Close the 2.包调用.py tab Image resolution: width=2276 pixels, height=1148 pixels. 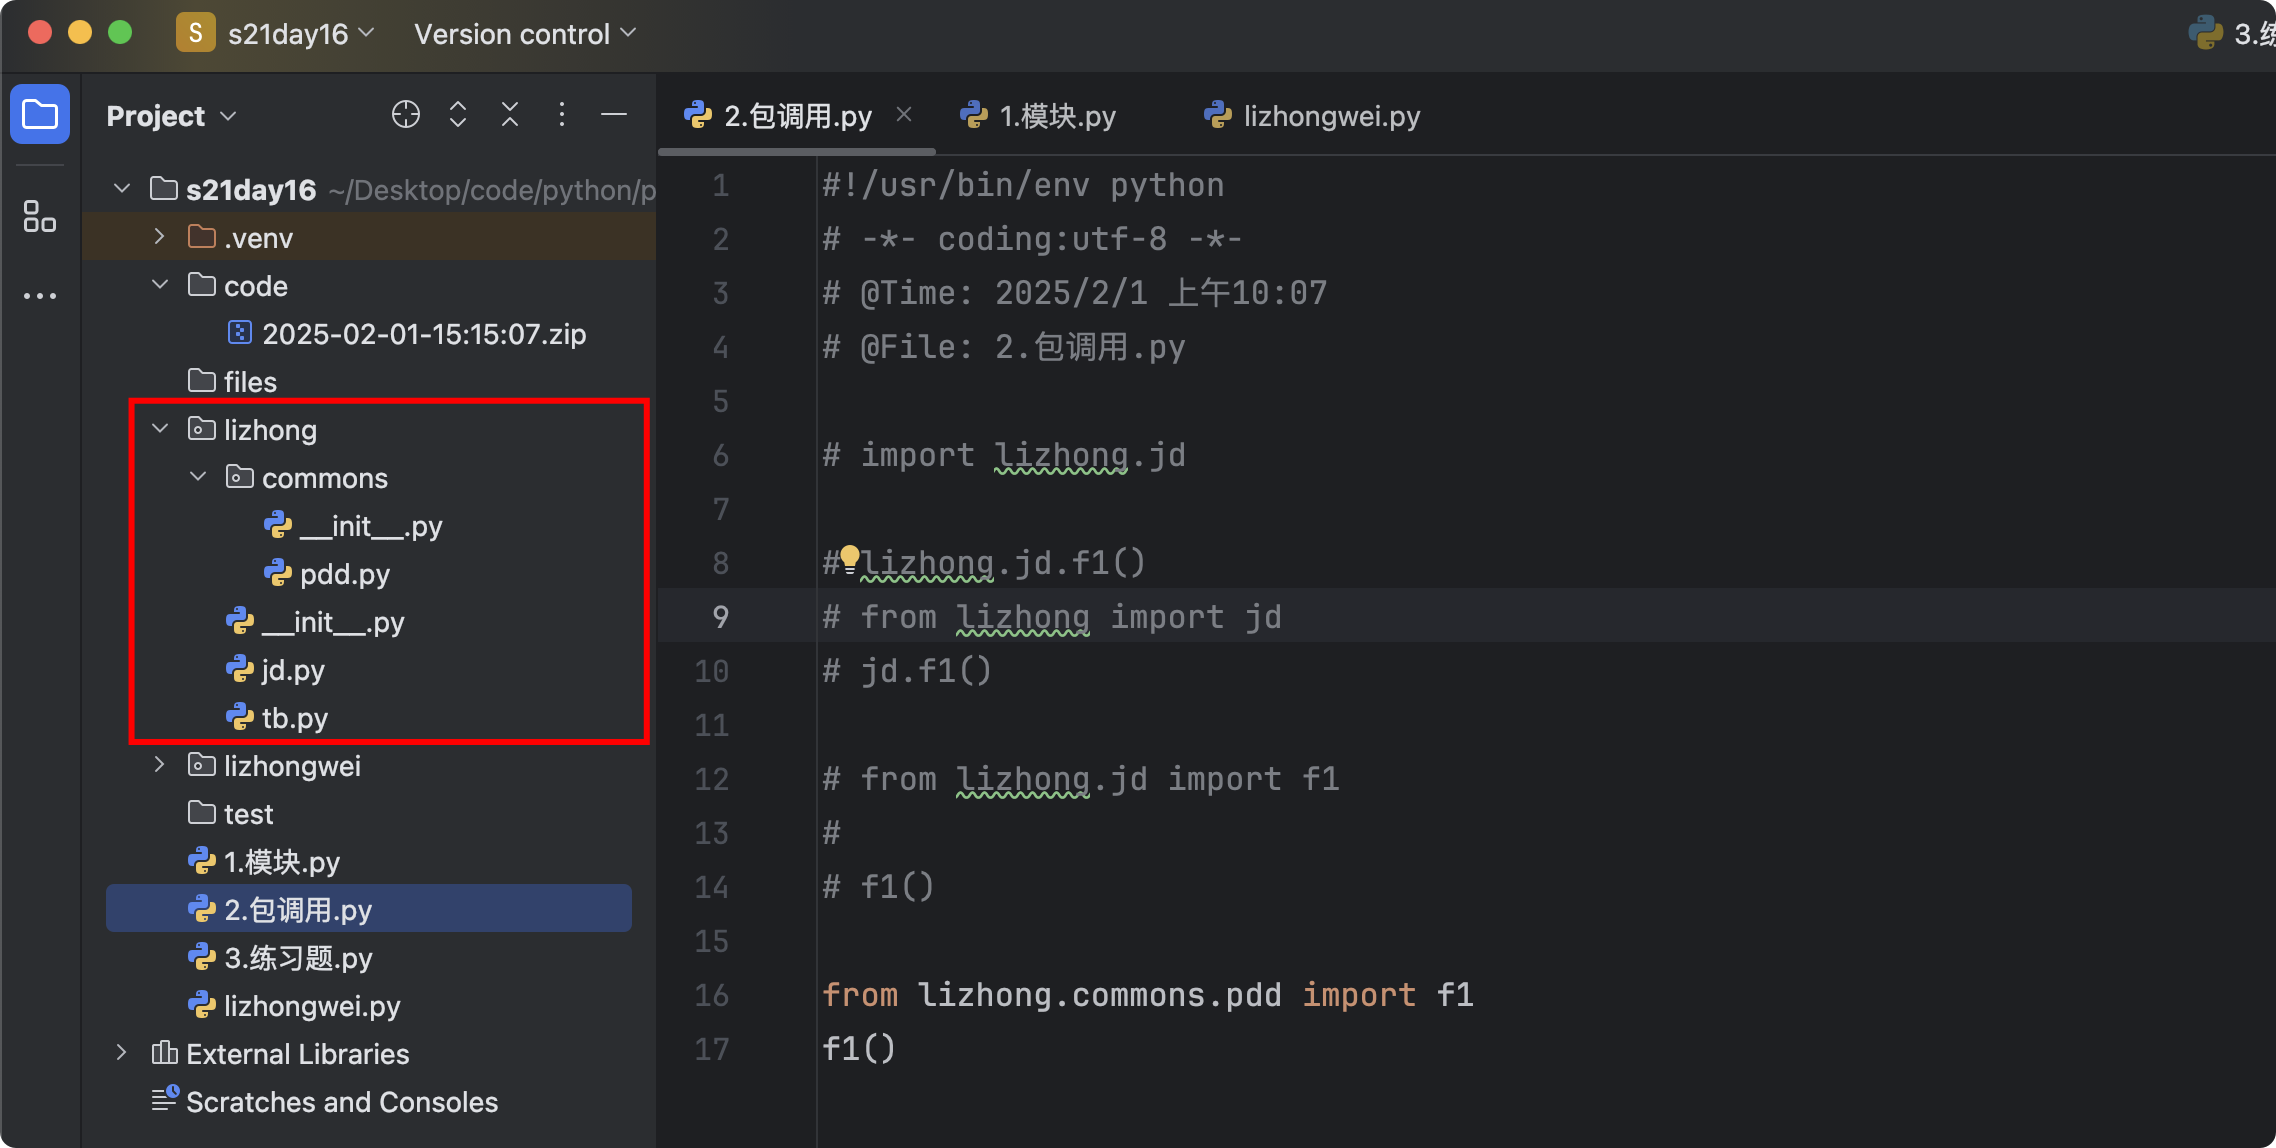tap(904, 115)
